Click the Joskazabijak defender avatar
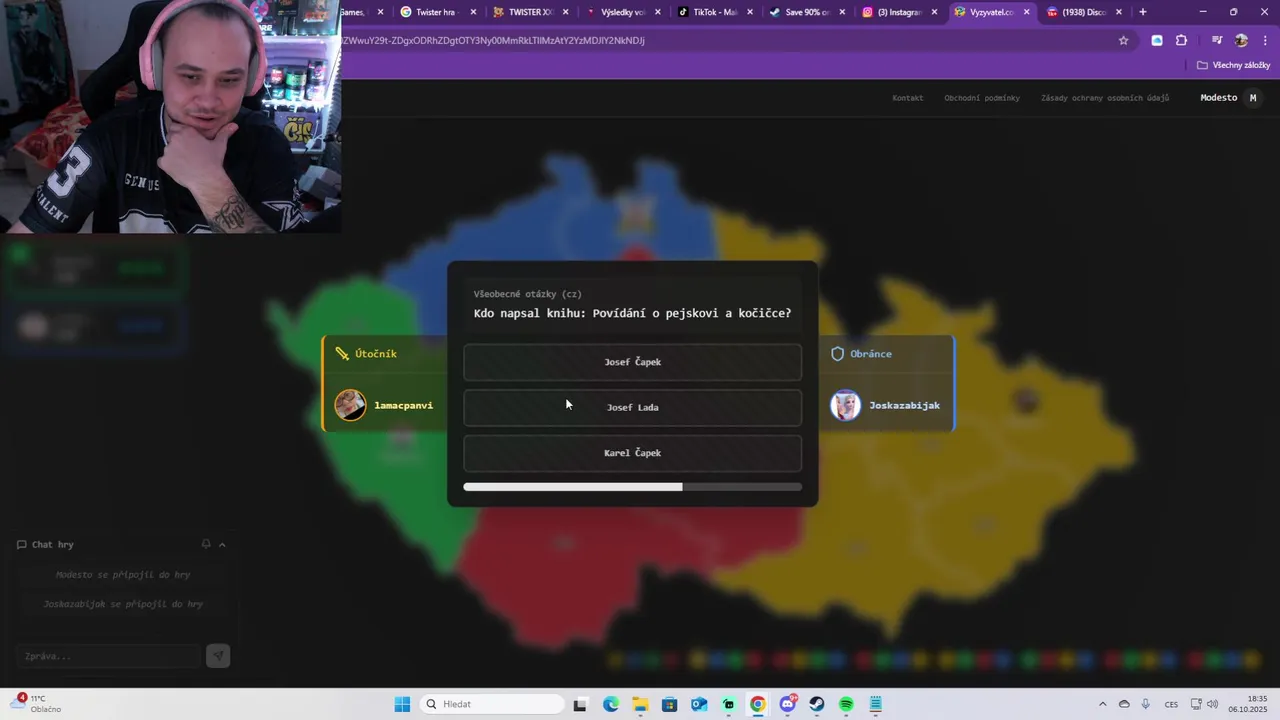 pyautogui.click(x=846, y=405)
